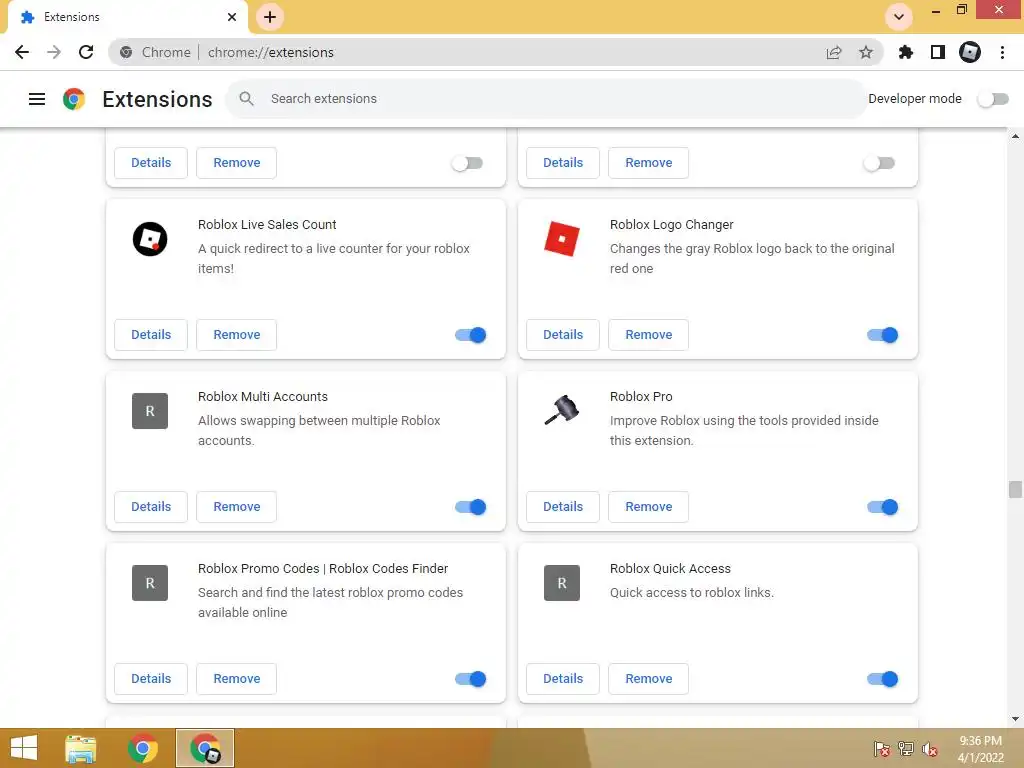Open Details for Roblox Multi Accounts
1024x768 pixels.
click(151, 507)
